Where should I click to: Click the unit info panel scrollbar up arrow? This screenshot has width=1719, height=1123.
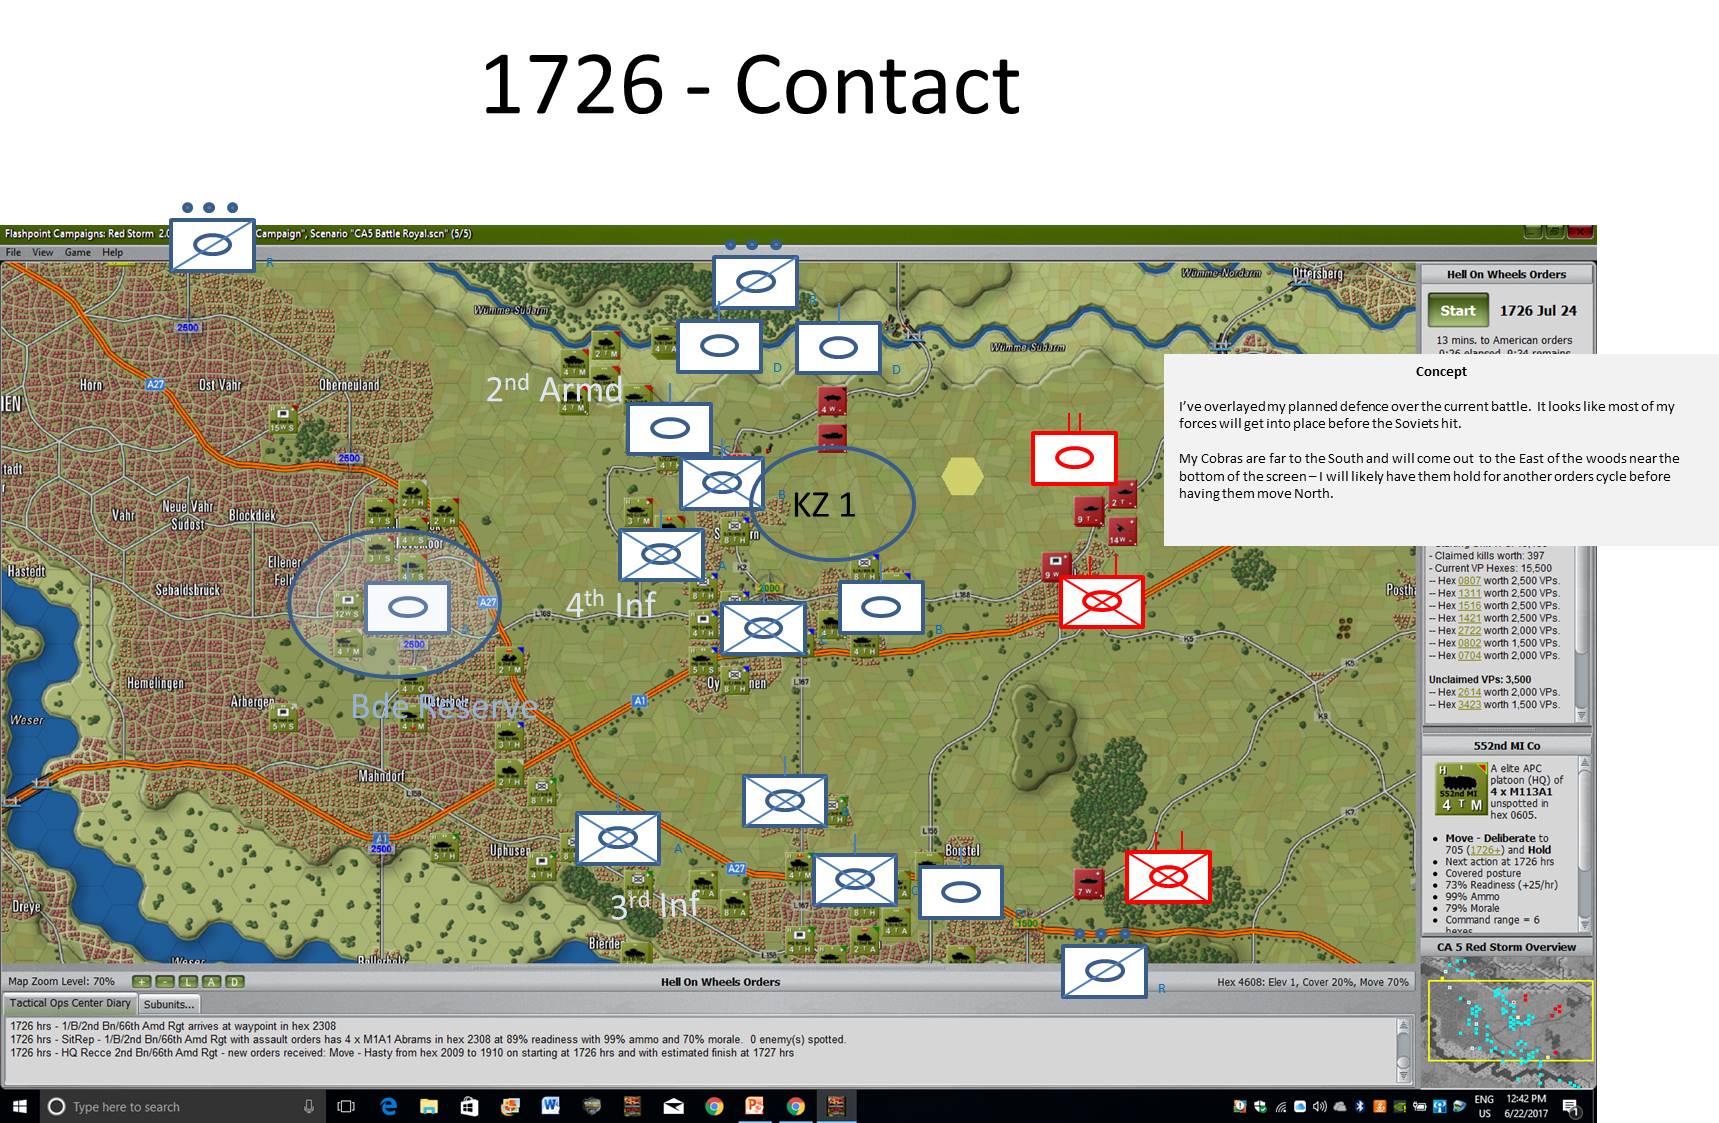(1583, 764)
